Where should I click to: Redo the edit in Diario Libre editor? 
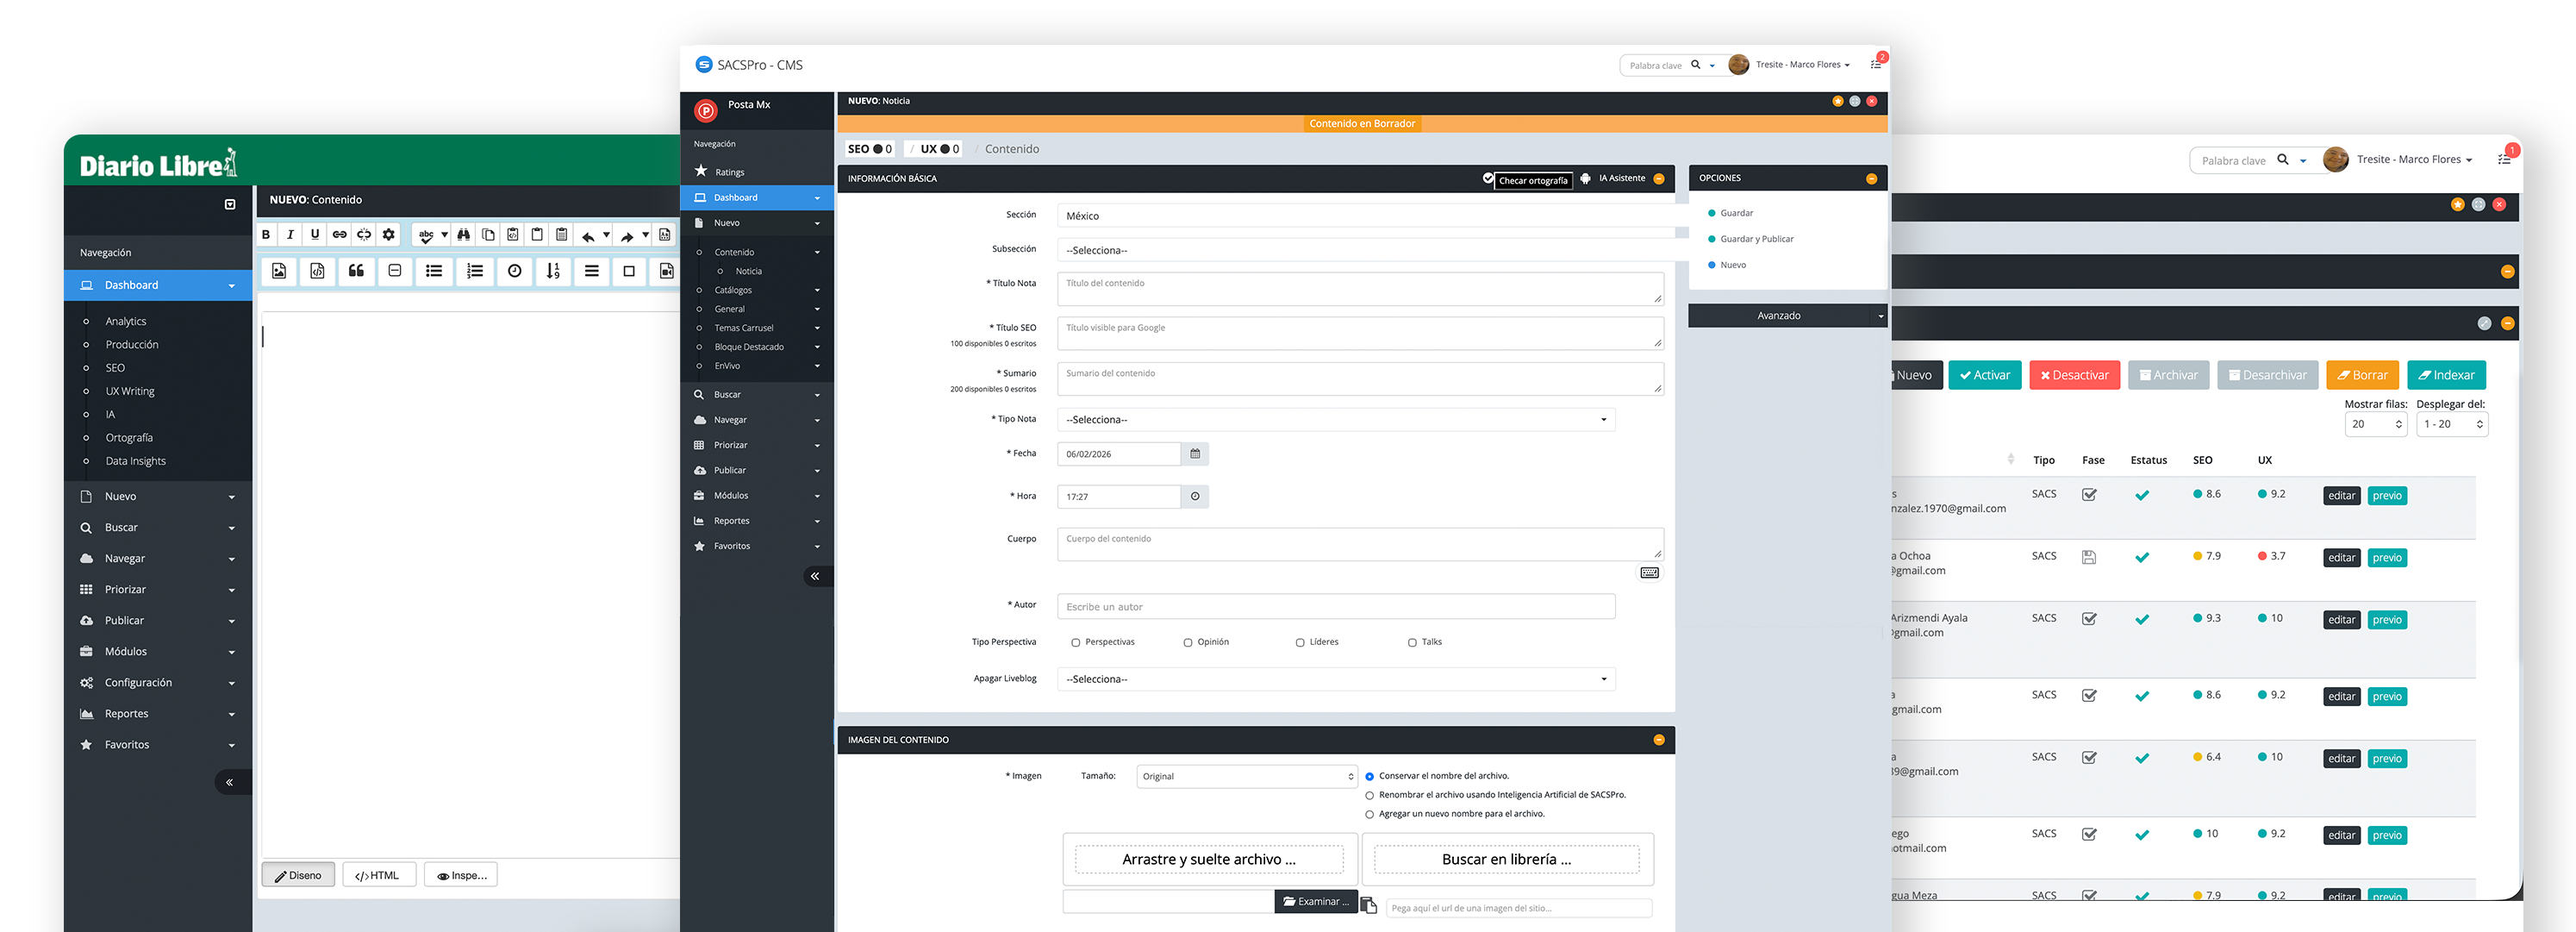point(627,236)
